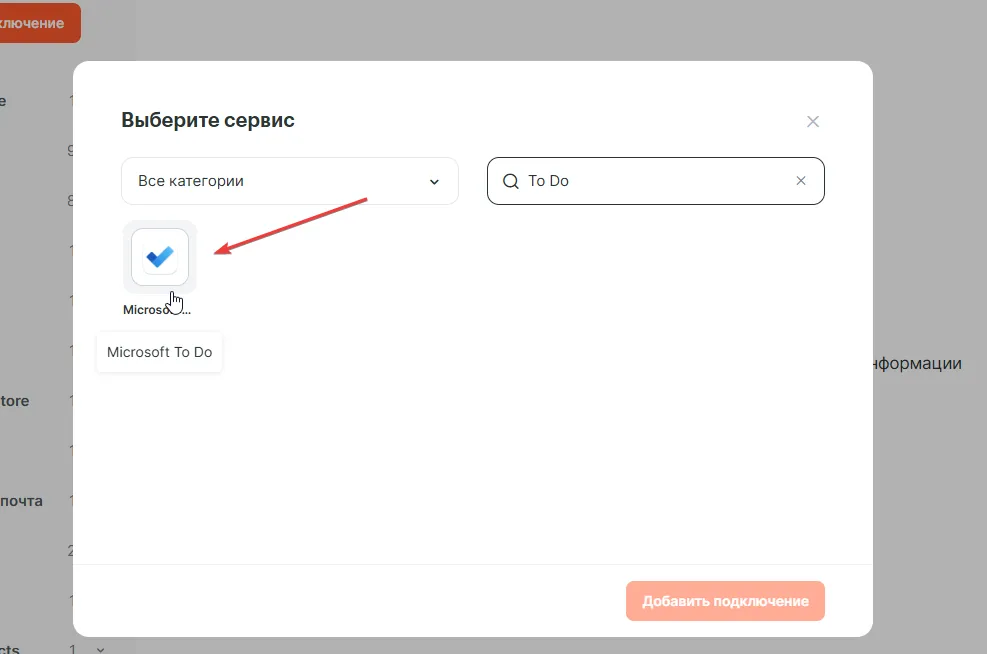Click the Выберите сервис dialog title

tap(208, 121)
